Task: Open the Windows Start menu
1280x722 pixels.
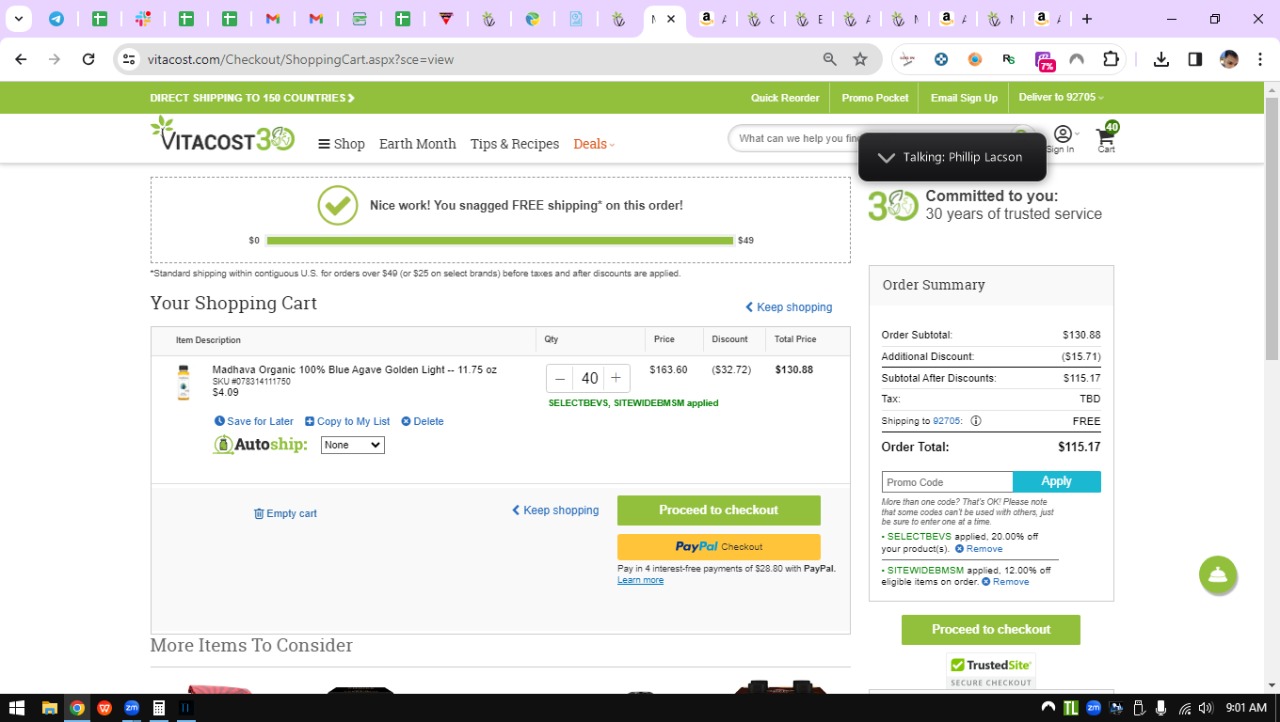Action: click(17, 708)
